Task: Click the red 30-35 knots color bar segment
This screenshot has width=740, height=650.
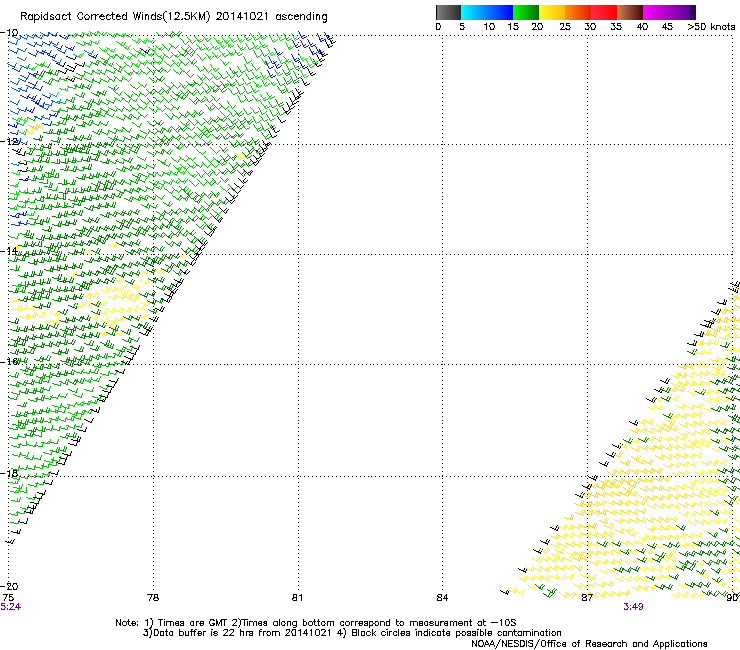Action: click(604, 12)
